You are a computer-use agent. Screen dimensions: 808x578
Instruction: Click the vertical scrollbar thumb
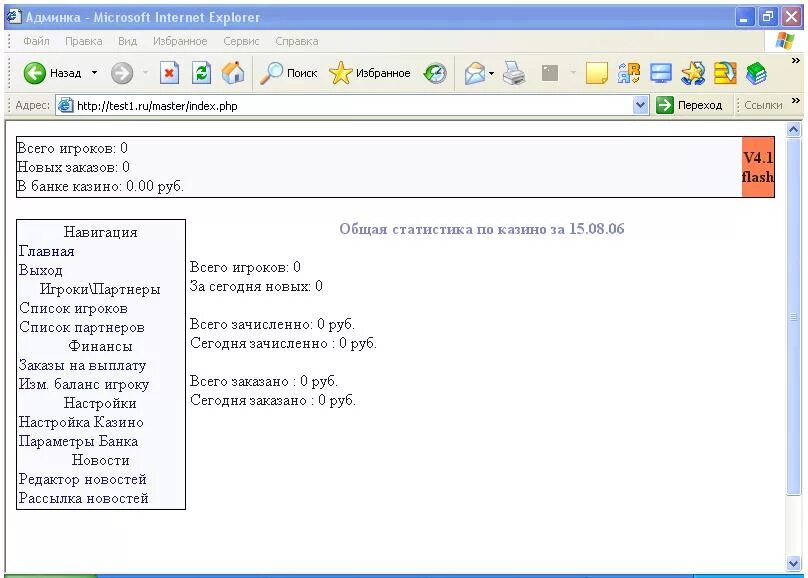(794, 317)
